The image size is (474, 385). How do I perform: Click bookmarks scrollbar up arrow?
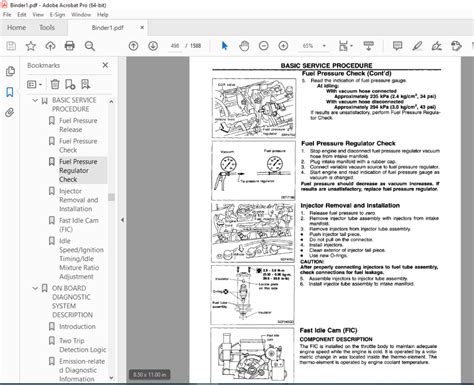(x=111, y=101)
